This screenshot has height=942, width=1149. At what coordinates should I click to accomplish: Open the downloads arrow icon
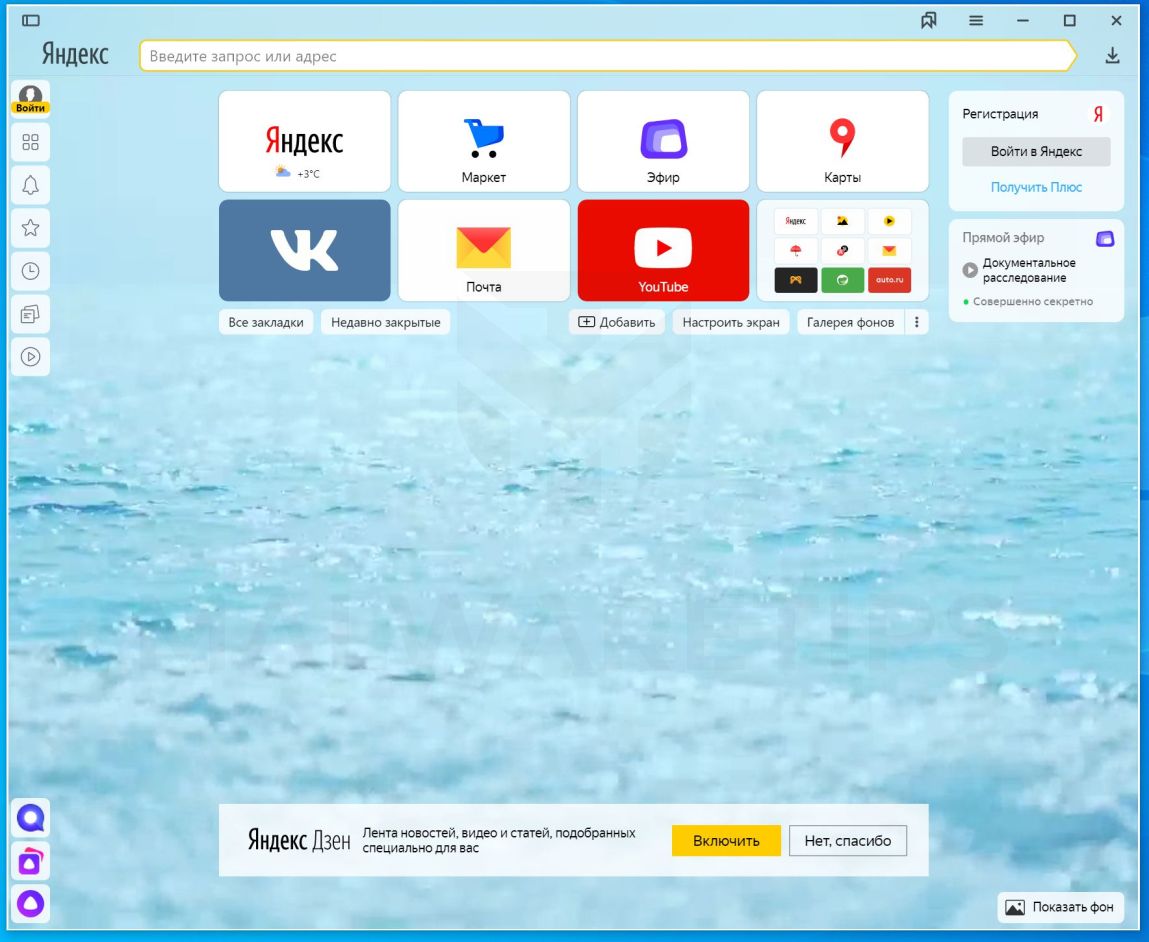point(1112,56)
